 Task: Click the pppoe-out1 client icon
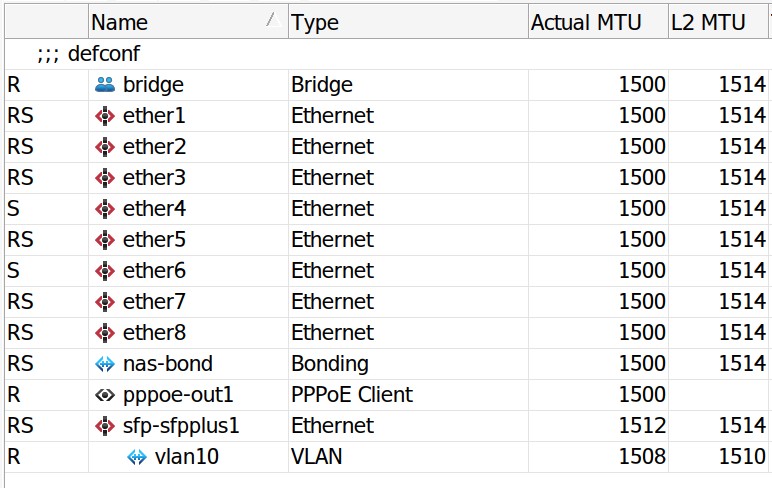(105, 395)
